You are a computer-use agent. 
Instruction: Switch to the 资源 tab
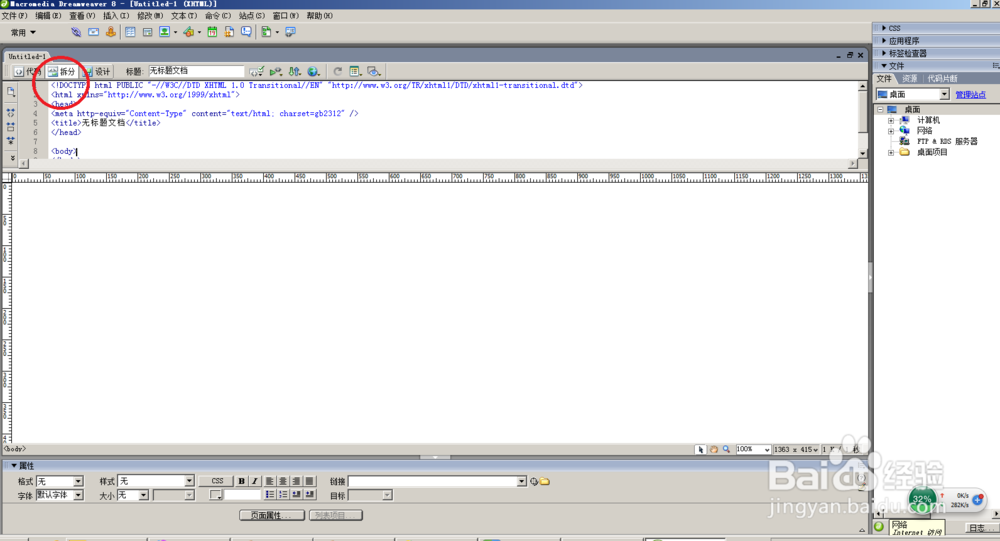click(x=909, y=78)
